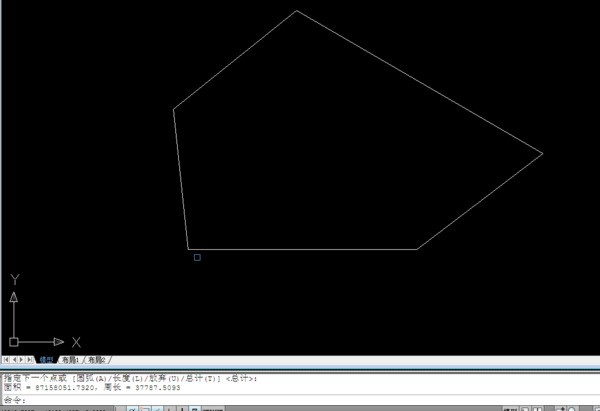600x411 pixels.
Task: Select the polygon's horizontal bottom edge
Action: [300, 248]
